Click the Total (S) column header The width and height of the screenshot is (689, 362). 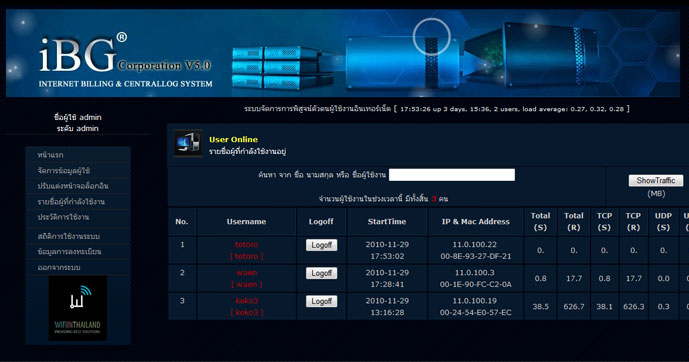540,222
